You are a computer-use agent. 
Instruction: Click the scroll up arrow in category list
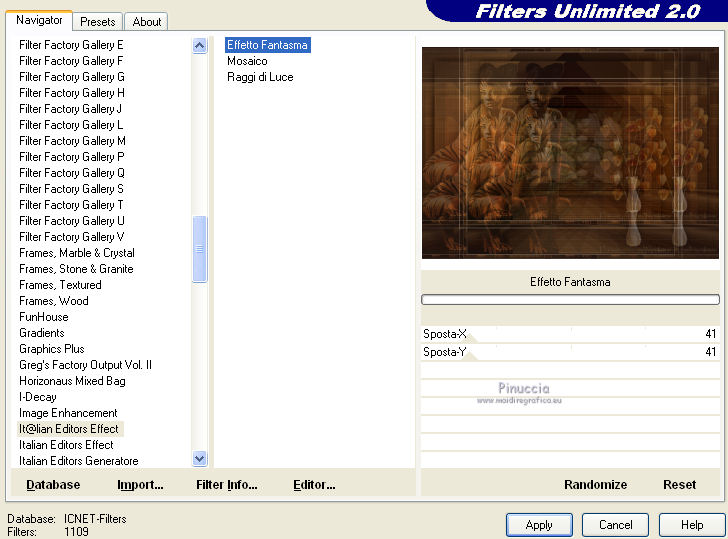click(x=200, y=45)
